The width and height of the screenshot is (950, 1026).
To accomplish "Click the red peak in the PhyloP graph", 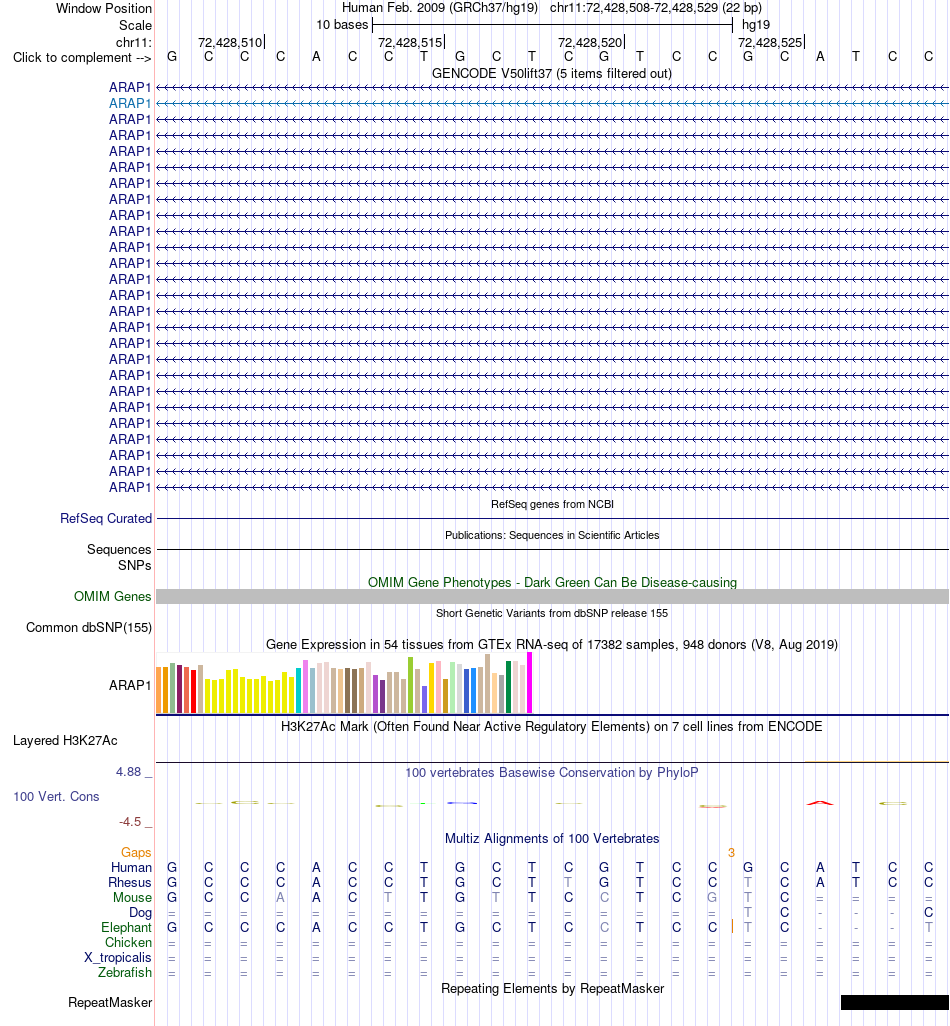I will 820,802.
